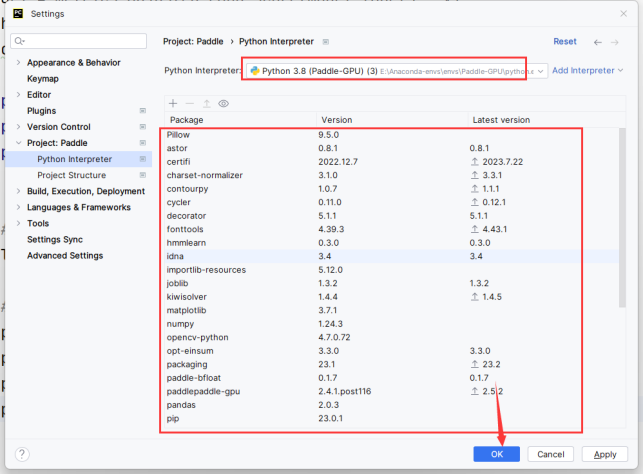Select the opencv-python package row
The image size is (643, 475).
click(392, 337)
